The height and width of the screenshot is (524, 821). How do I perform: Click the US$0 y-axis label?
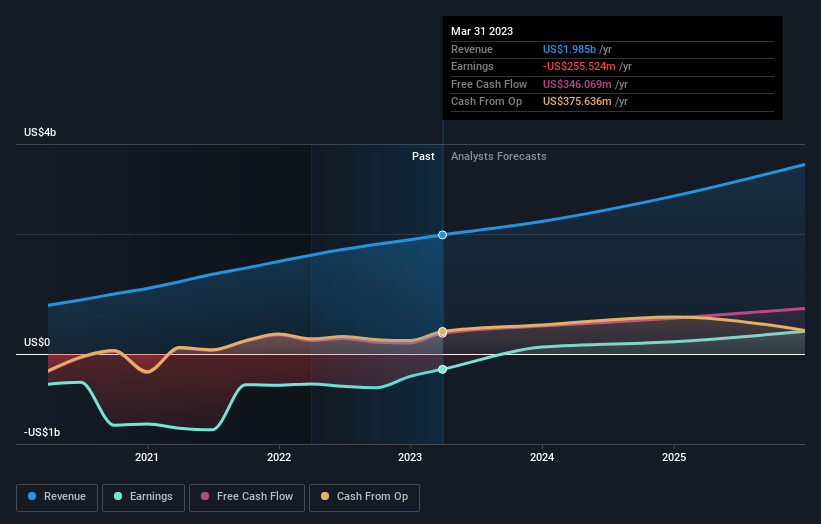click(x=37, y=342)
